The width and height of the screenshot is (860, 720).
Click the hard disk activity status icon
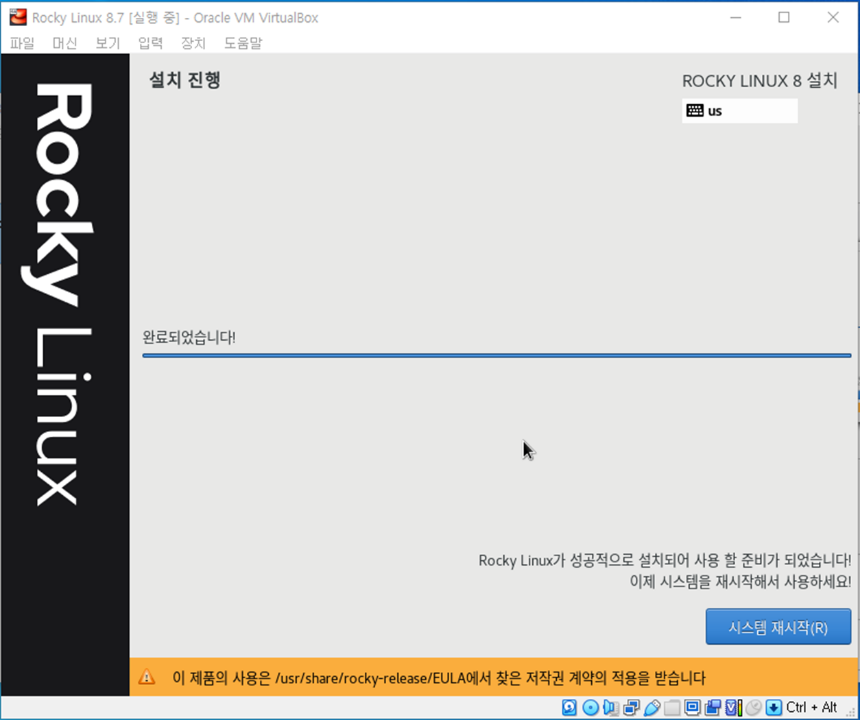tap(568, 707)
